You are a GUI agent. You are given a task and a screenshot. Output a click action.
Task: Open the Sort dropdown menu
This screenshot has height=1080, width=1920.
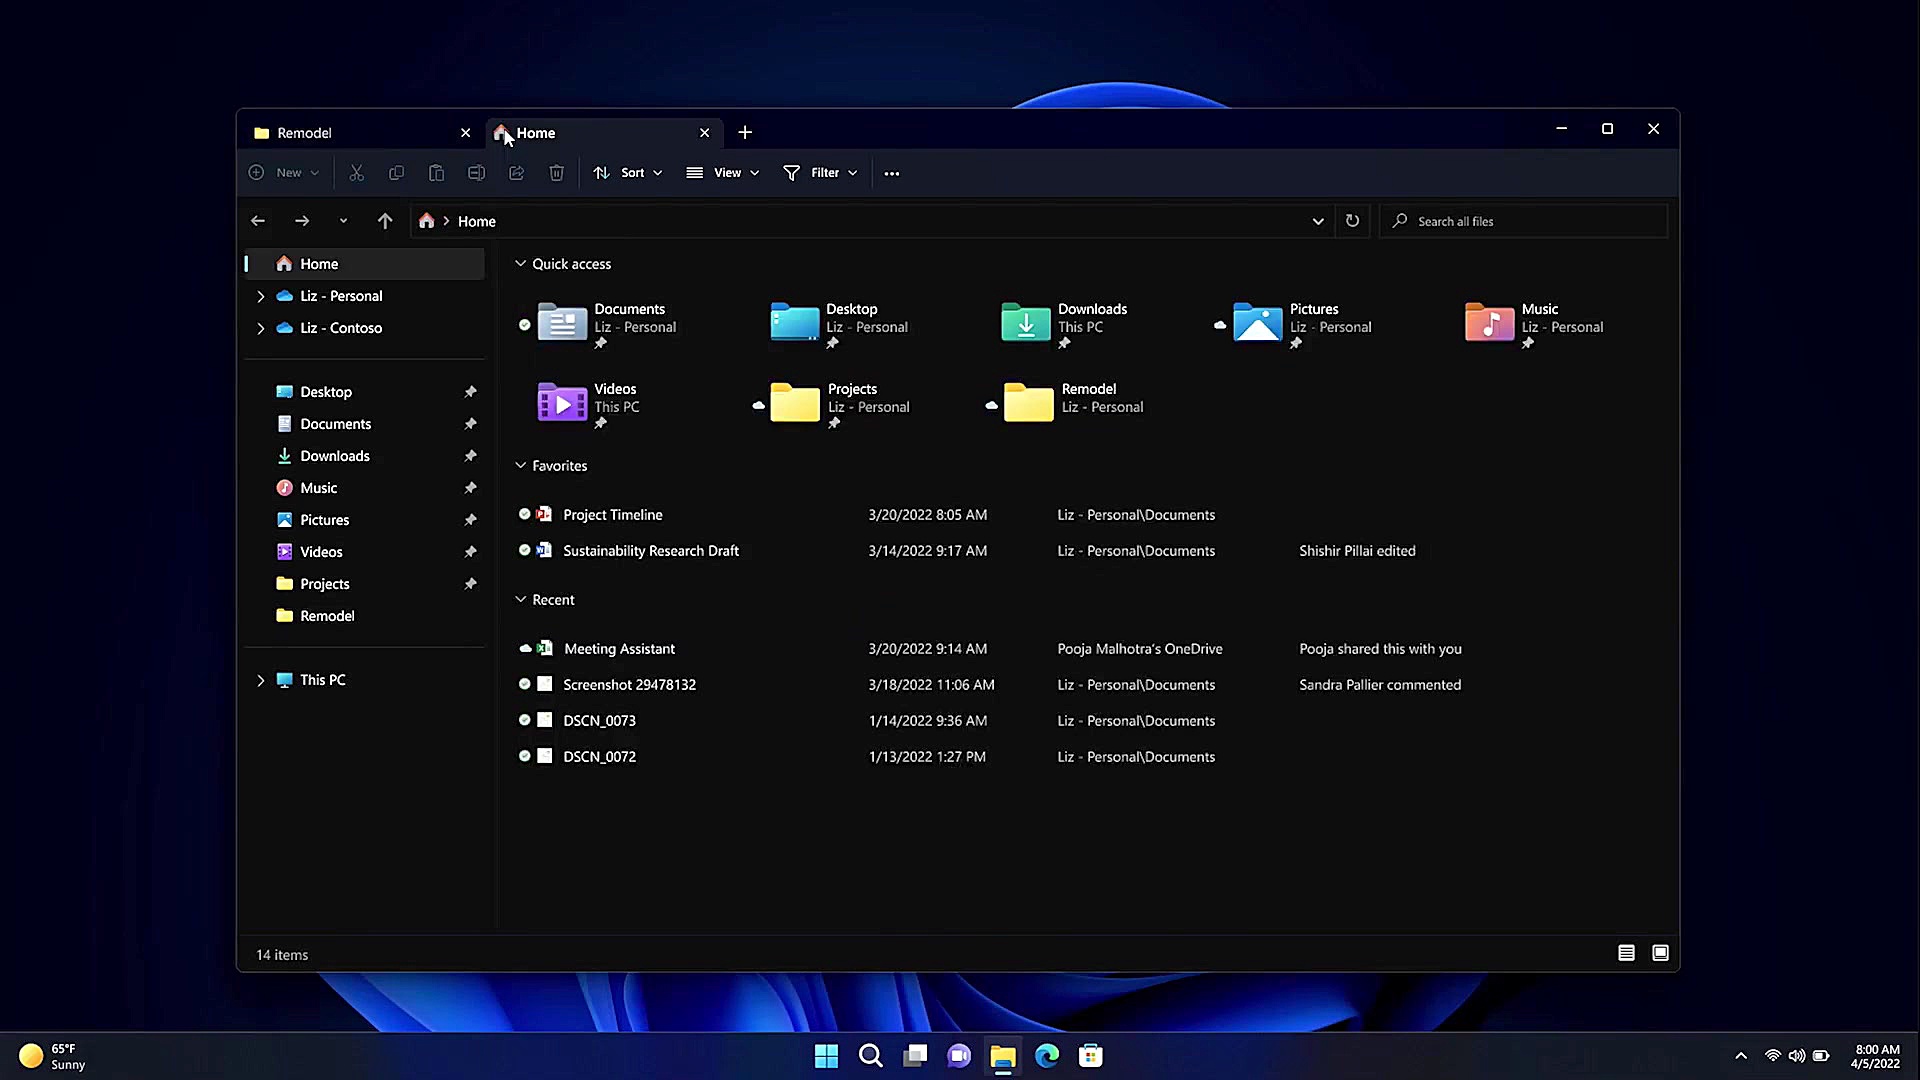pyautogui.click(x=629, y=173)
